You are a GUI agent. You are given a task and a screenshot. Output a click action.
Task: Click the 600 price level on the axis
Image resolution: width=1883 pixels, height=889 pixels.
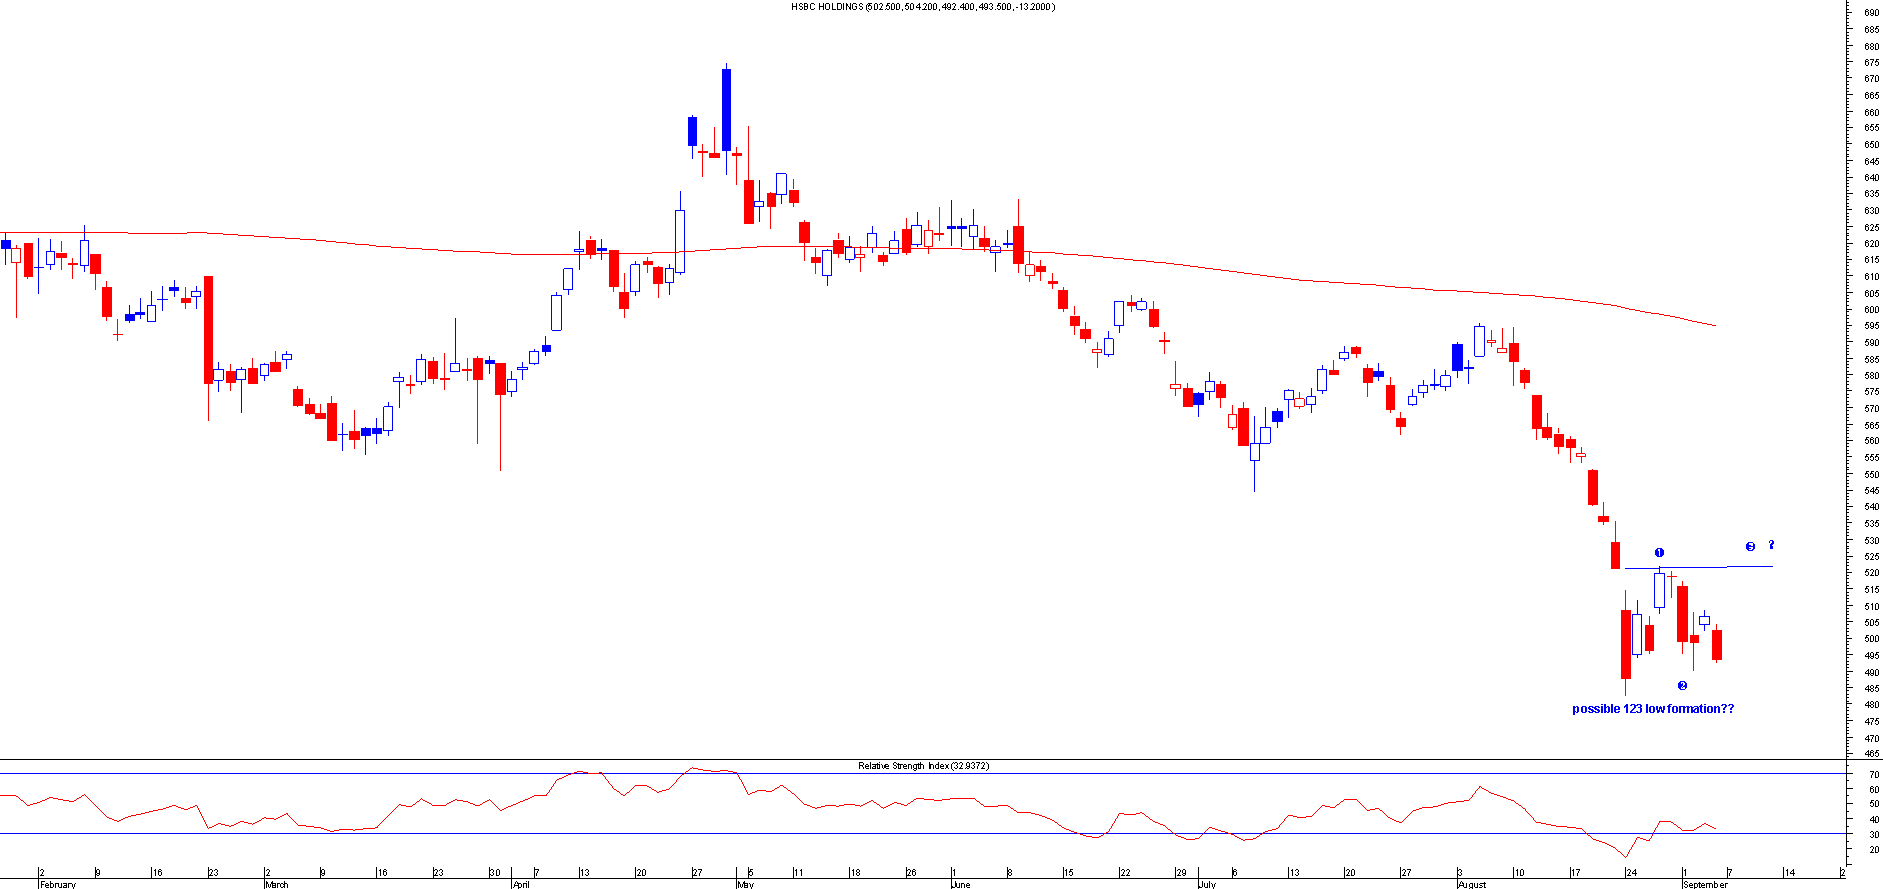1870,310
